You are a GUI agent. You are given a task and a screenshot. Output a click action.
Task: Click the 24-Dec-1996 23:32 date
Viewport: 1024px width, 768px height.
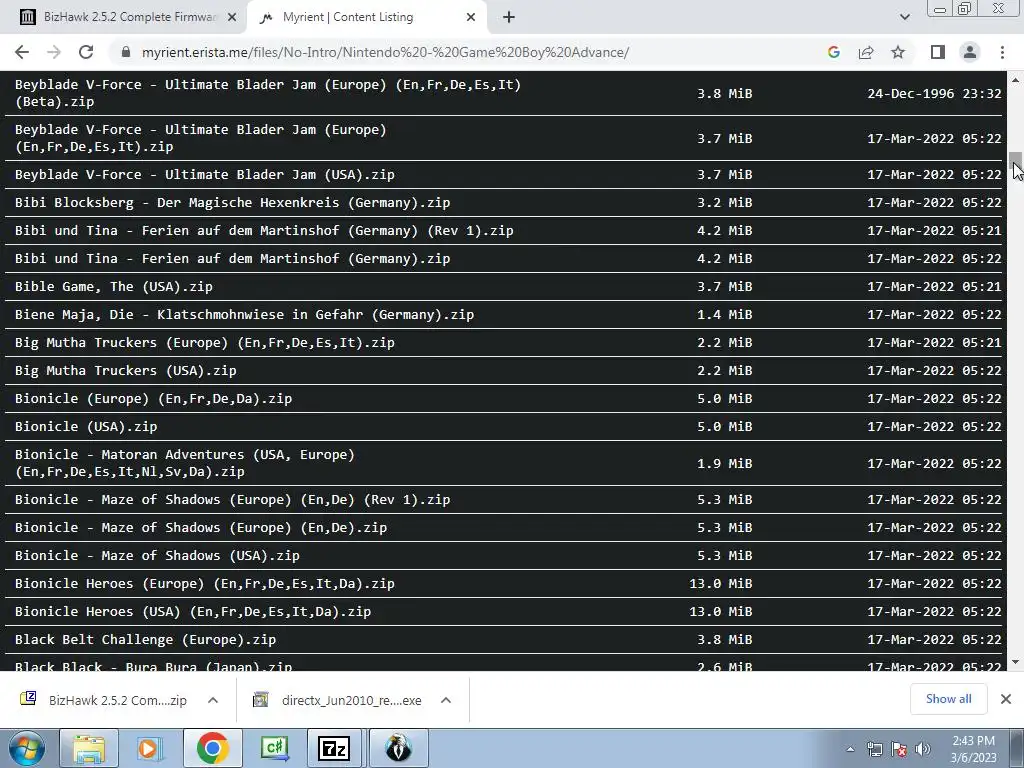pos(934,93)
